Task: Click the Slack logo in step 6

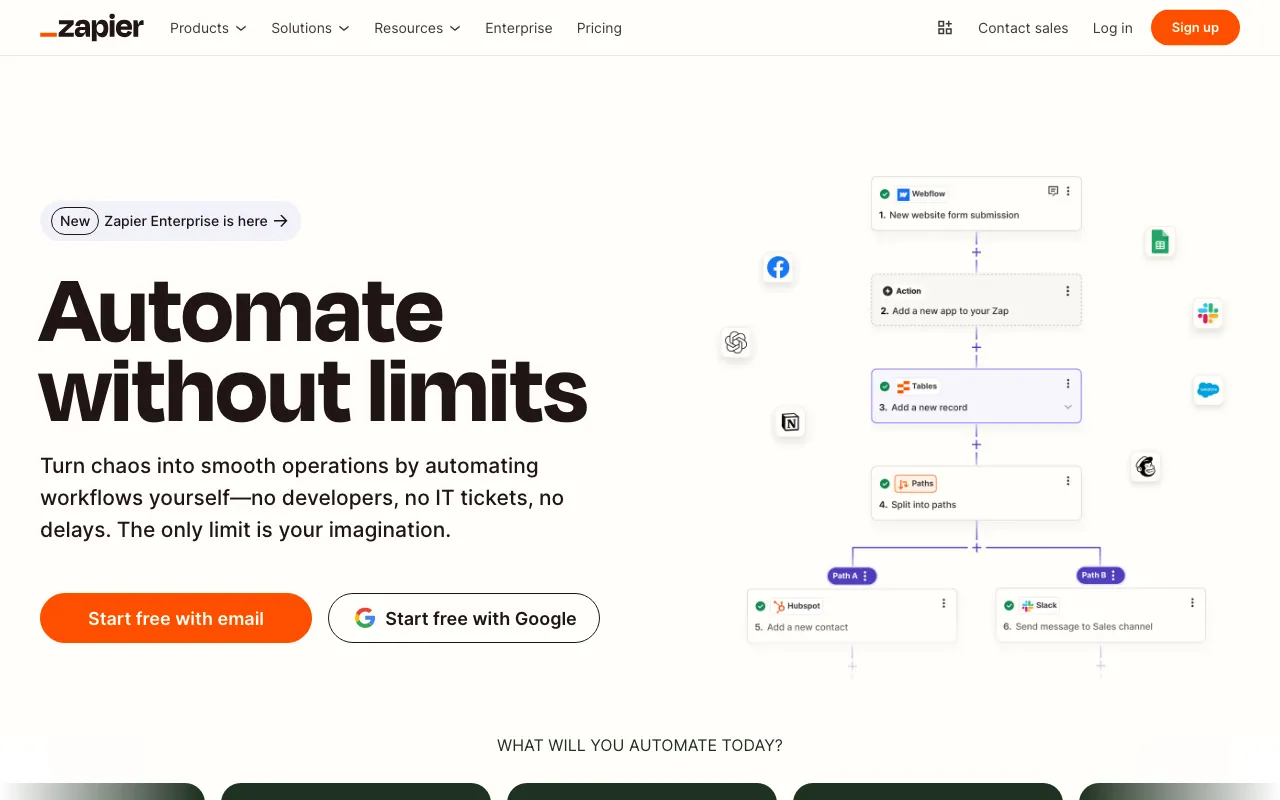Action: pyautogui.click(x=1027, y=606)
